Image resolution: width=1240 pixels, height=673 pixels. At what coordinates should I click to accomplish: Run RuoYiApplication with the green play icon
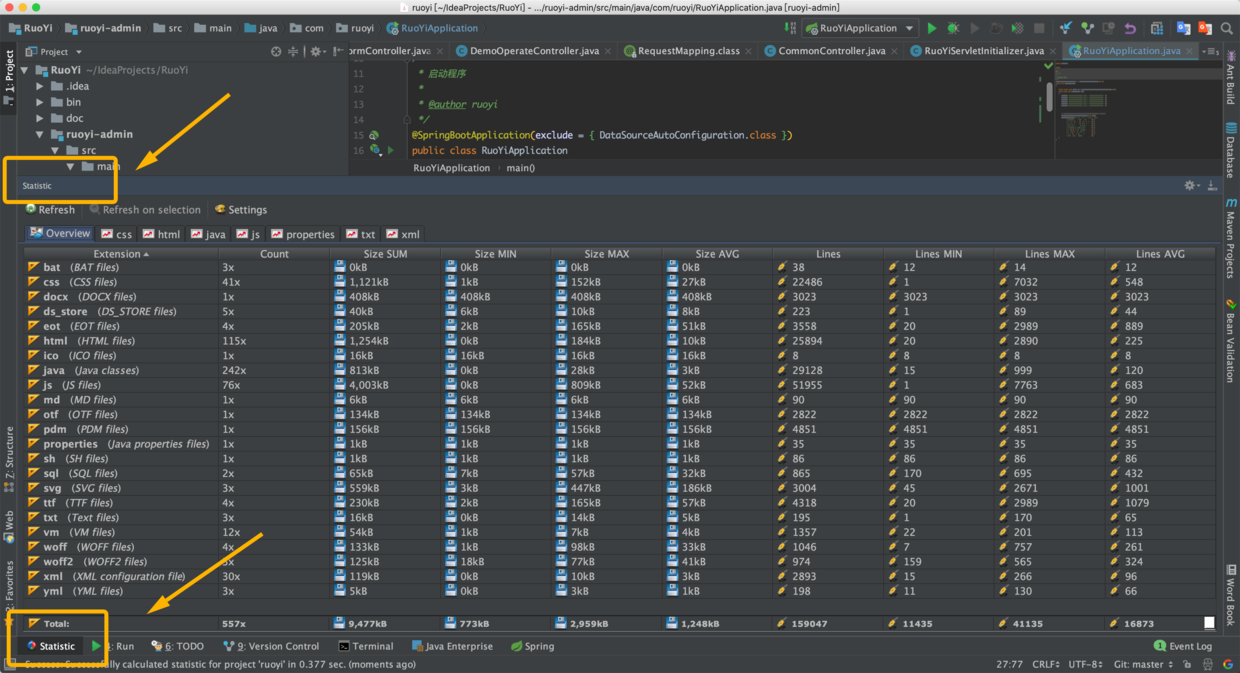(x=932, y=29)
